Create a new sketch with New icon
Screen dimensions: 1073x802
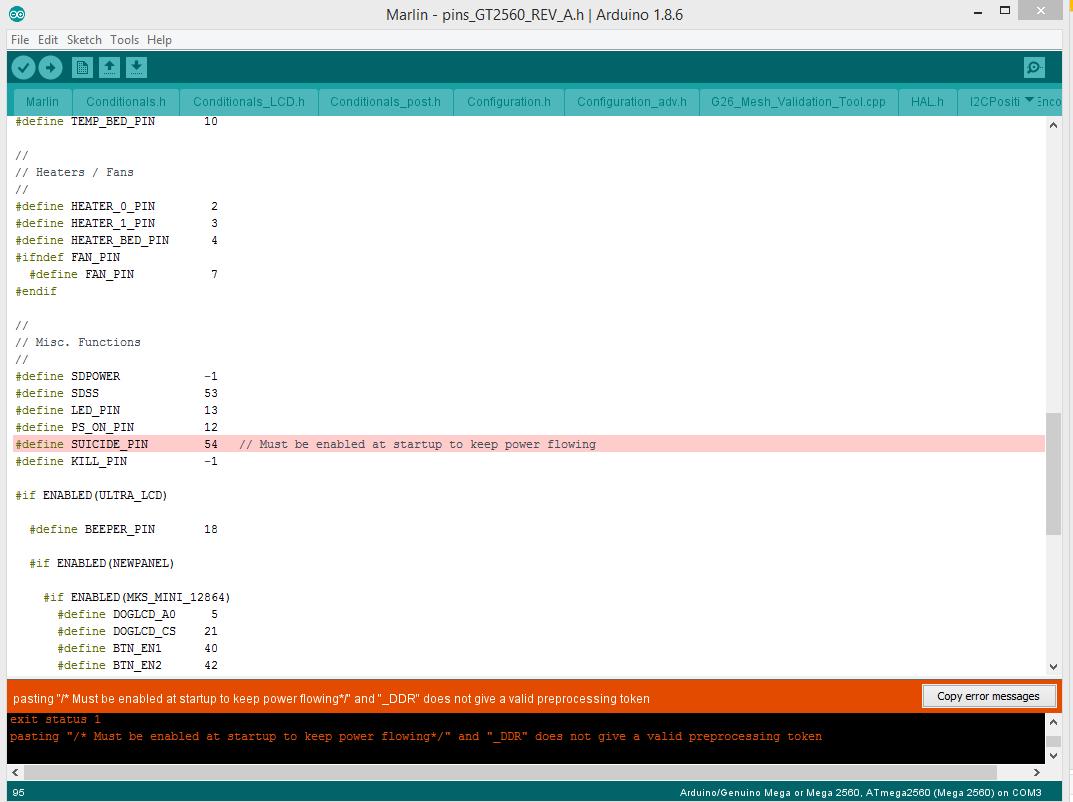click(82, 67)
